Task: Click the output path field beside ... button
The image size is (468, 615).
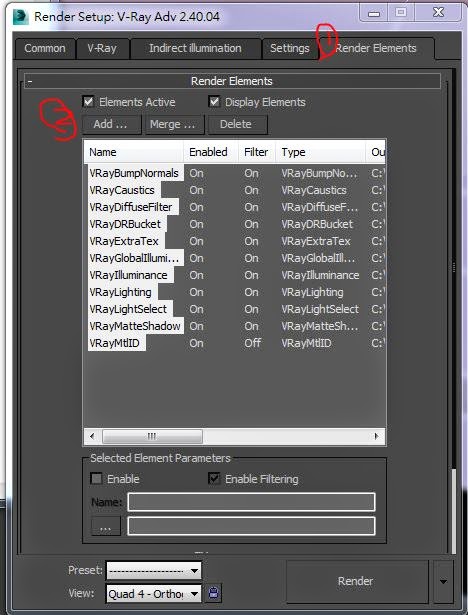Action: pyautogui.click(x=251, y=526)
